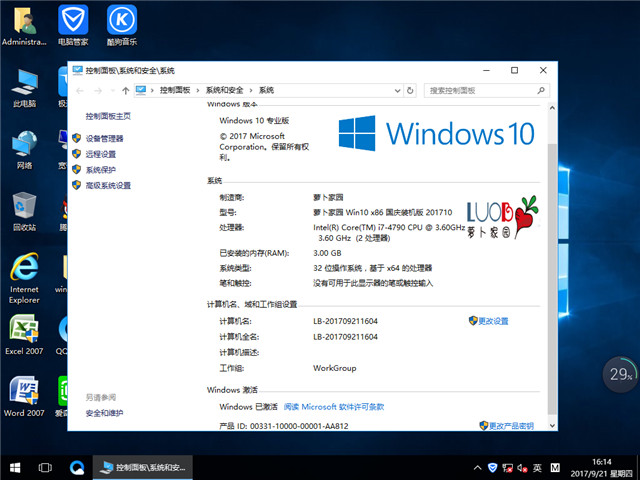The height and width of the screenshot is (480, 640).
Task: Click the vertical scrollbar thumb
Action: pos(552,280)
